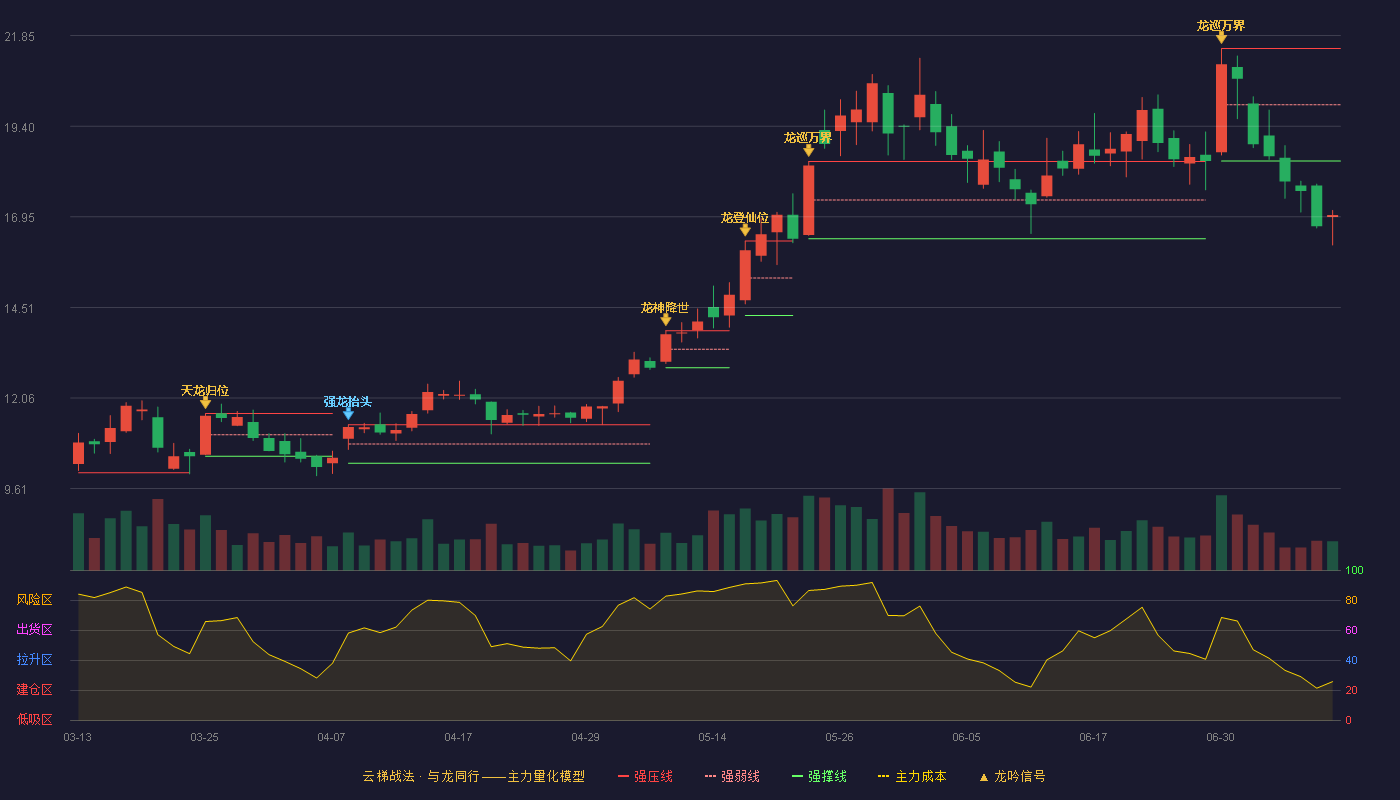Click the 06-05 date label
Viewport: 1400px width, 800px height.
click(x=966, y=737)
